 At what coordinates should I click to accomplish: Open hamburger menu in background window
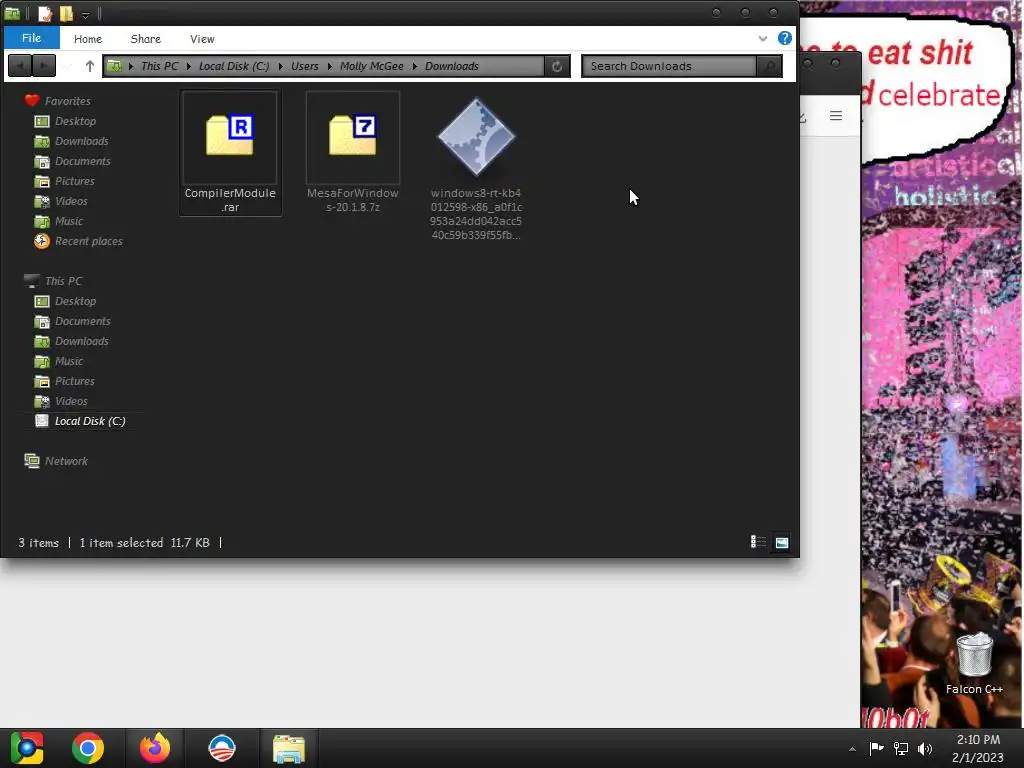tap(836, 116)
